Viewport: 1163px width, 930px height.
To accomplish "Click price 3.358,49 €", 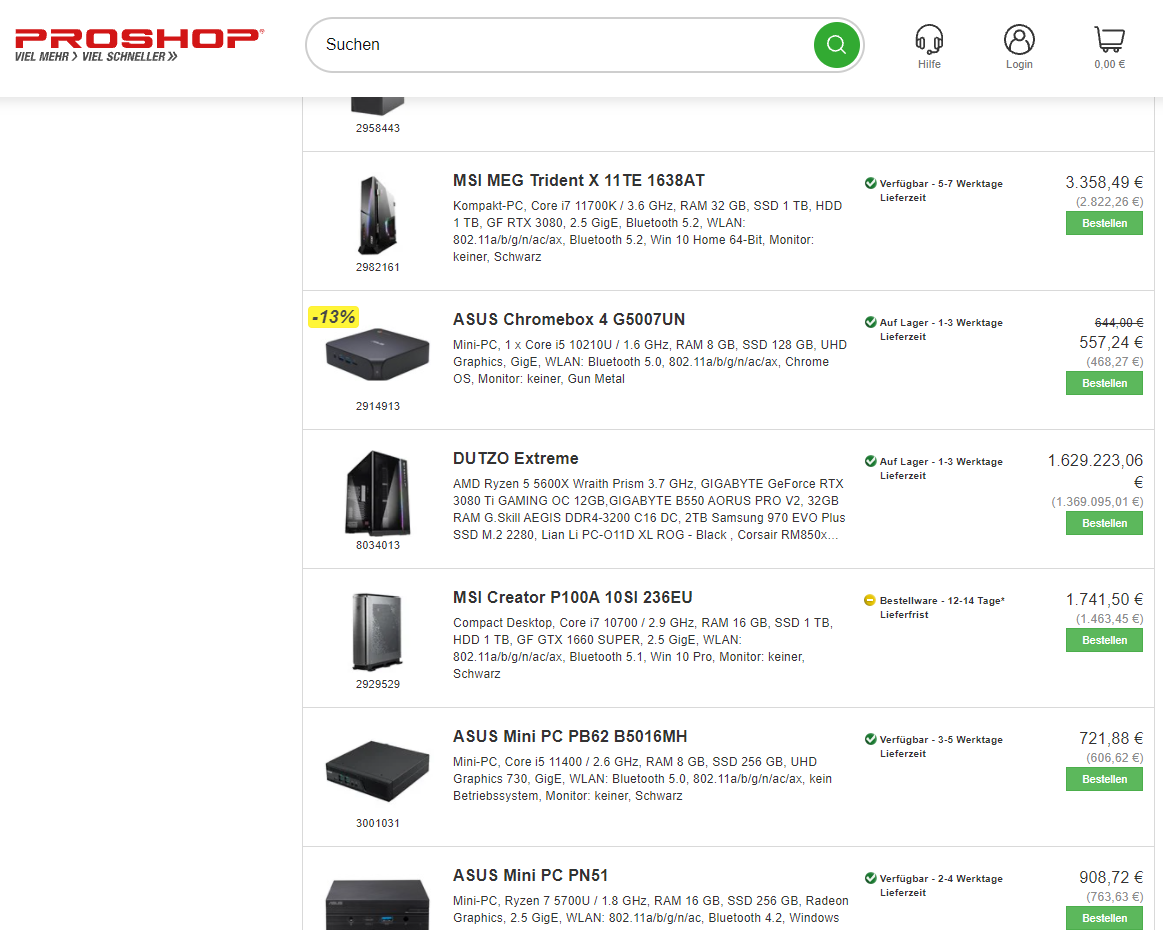I will tap(1104, 182).
